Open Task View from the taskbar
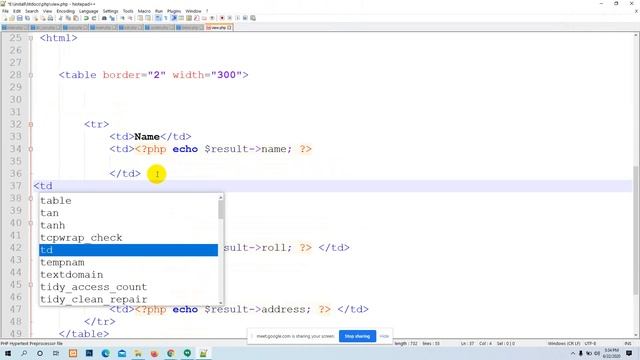 56,353
